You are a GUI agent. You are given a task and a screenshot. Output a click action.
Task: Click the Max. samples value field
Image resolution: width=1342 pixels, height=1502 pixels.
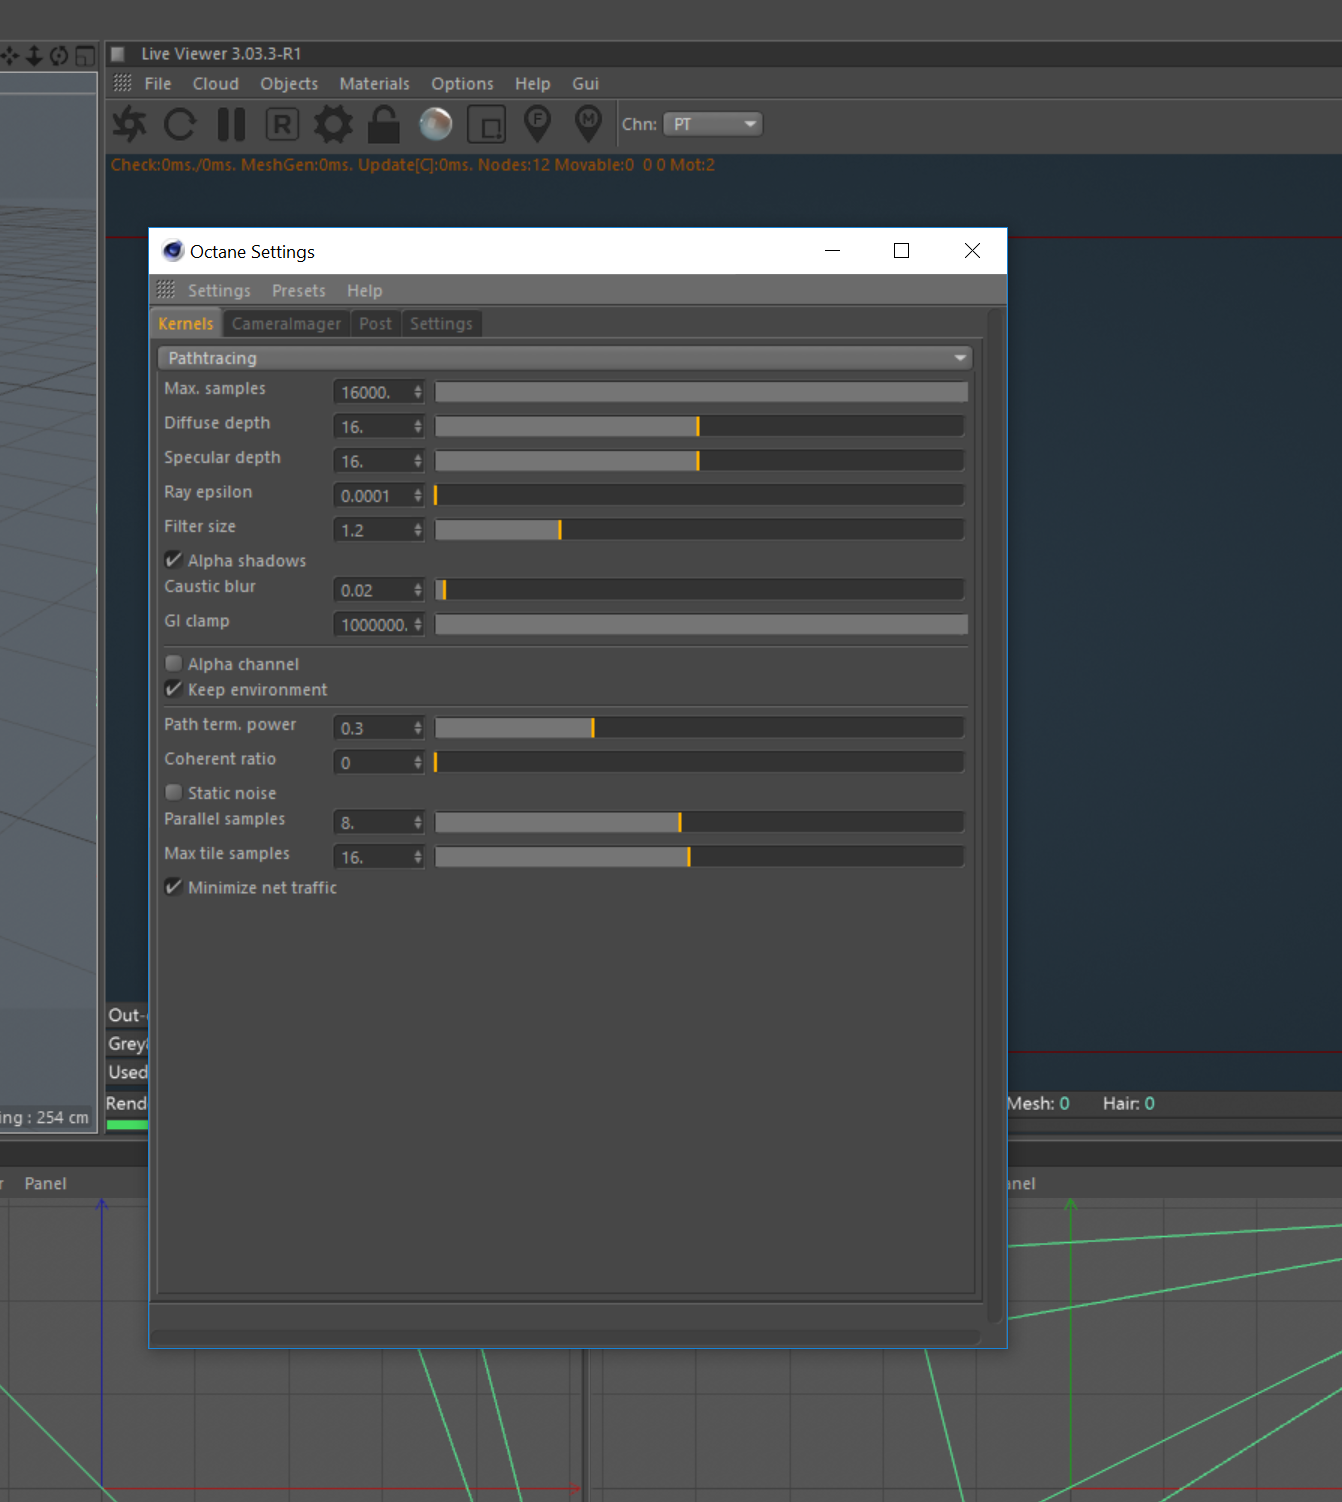372,392
